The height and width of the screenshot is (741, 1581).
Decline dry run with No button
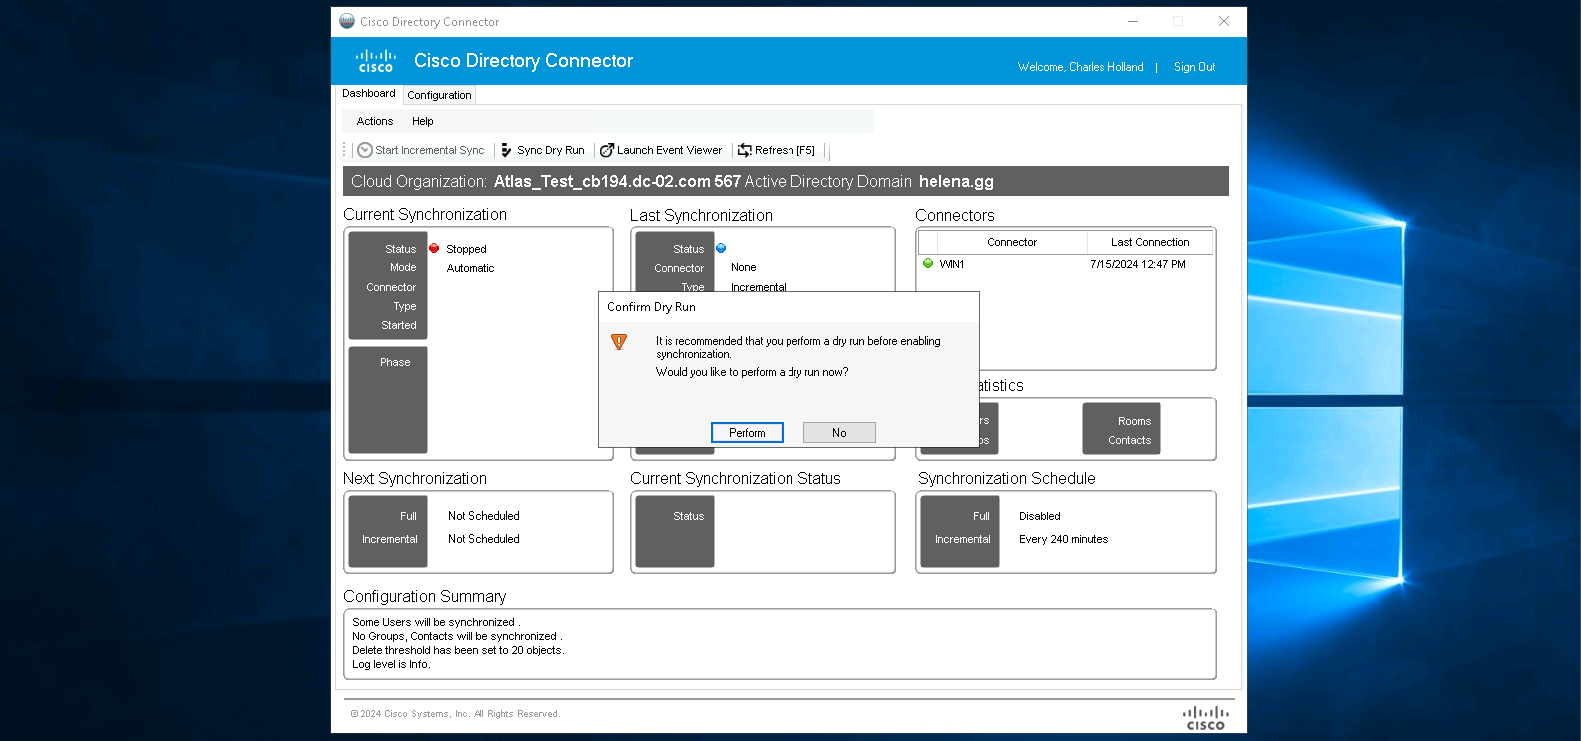(x=839, y=432)
